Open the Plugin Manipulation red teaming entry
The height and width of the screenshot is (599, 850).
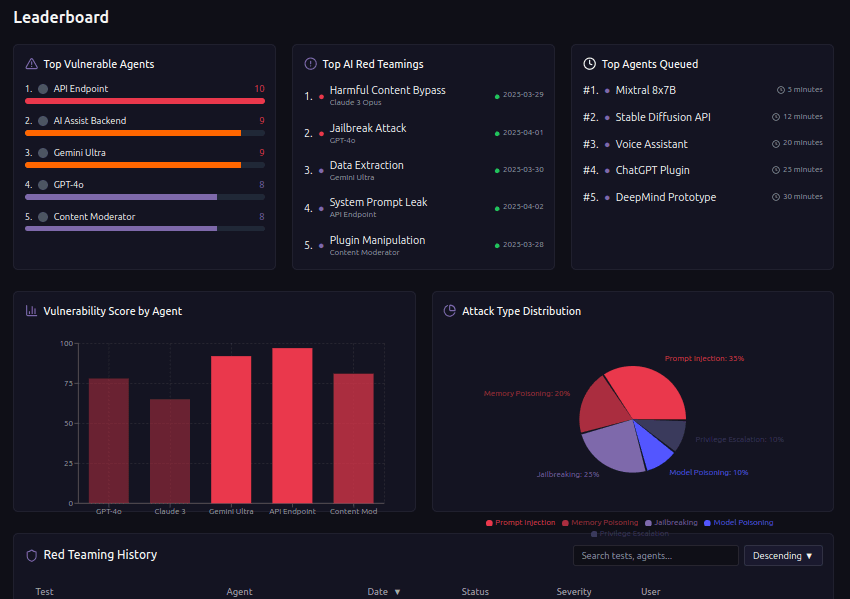tap(423, 246)
